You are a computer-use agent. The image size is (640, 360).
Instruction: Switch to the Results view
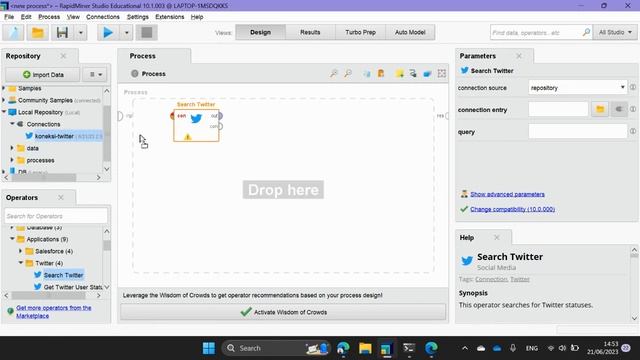coord(310,32)
